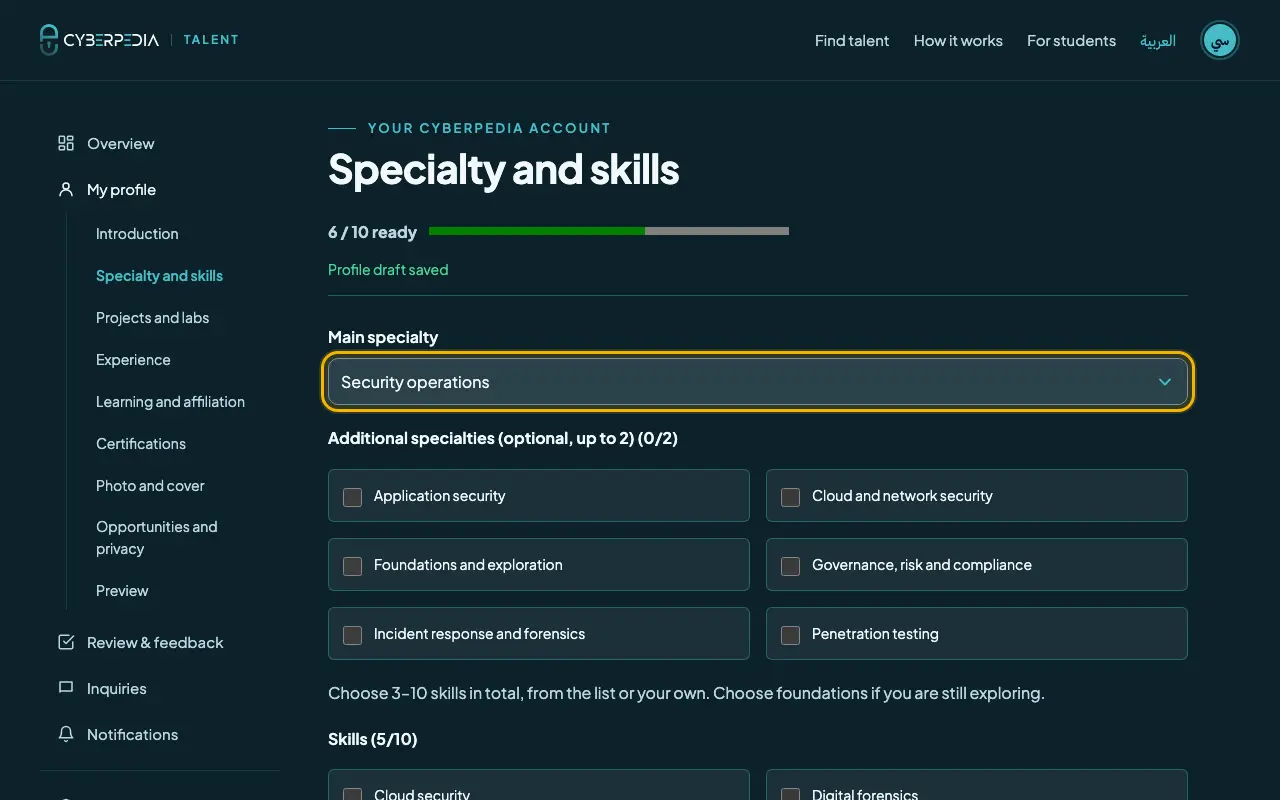Click the Review & feedback checkmark icon
This screenshot has width=1280, height=800.
[x=66, y=642]
